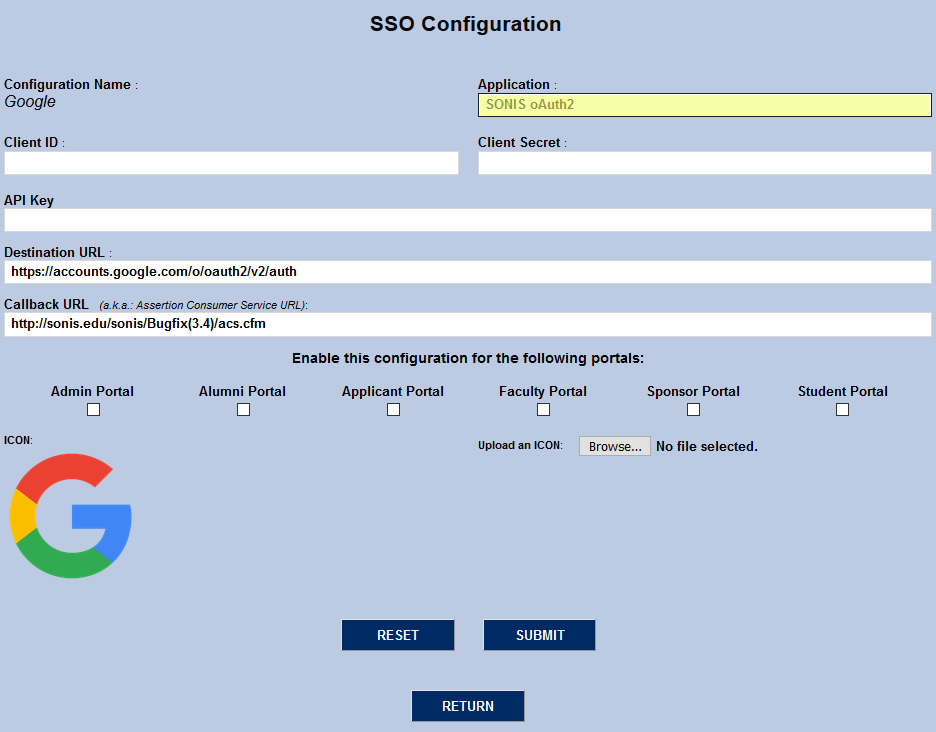Image resolution: width=936 pixels, height=732 pixels.
Task: Check the Sponsor Portal option
Action: [692, 408]
